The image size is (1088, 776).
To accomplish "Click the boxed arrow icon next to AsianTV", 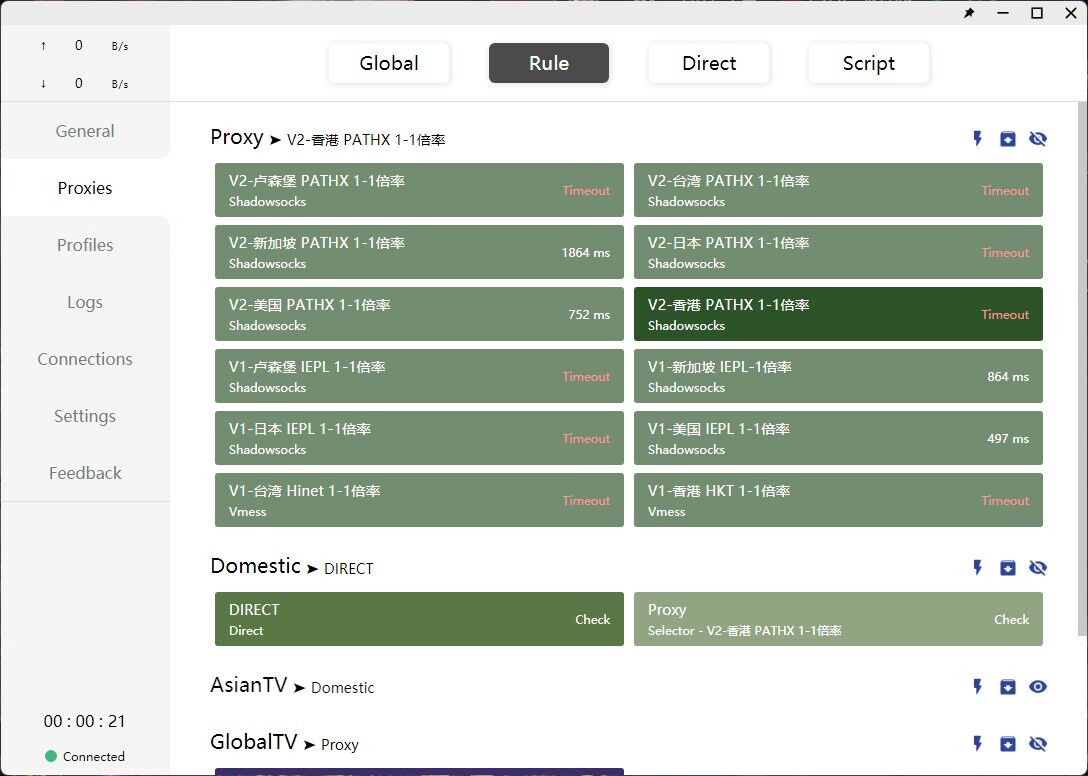I will coord(1008,687).
